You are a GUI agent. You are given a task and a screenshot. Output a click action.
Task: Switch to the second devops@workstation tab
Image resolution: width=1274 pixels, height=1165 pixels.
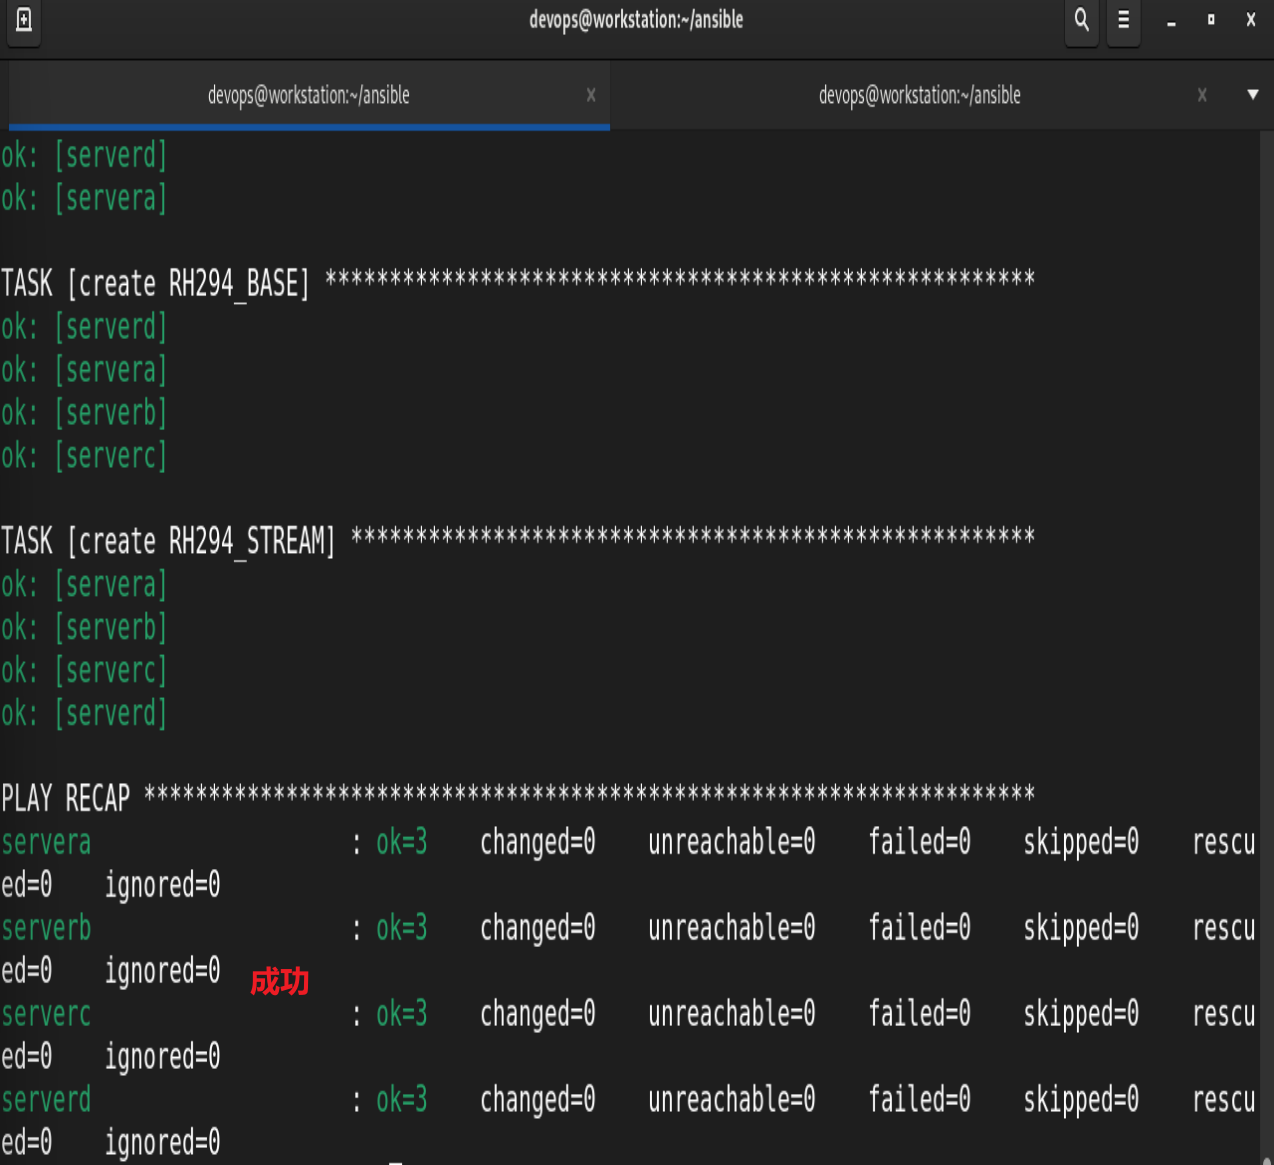(x=920, y=95)
